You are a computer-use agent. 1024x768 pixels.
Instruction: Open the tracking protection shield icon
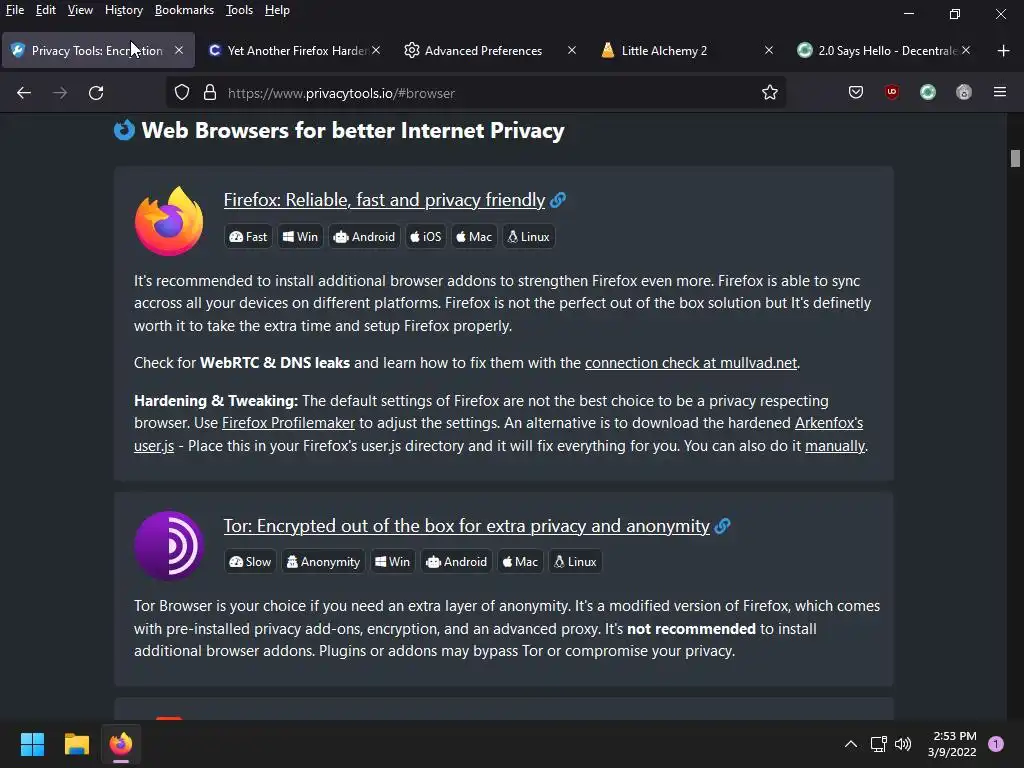tap(182, 93)
